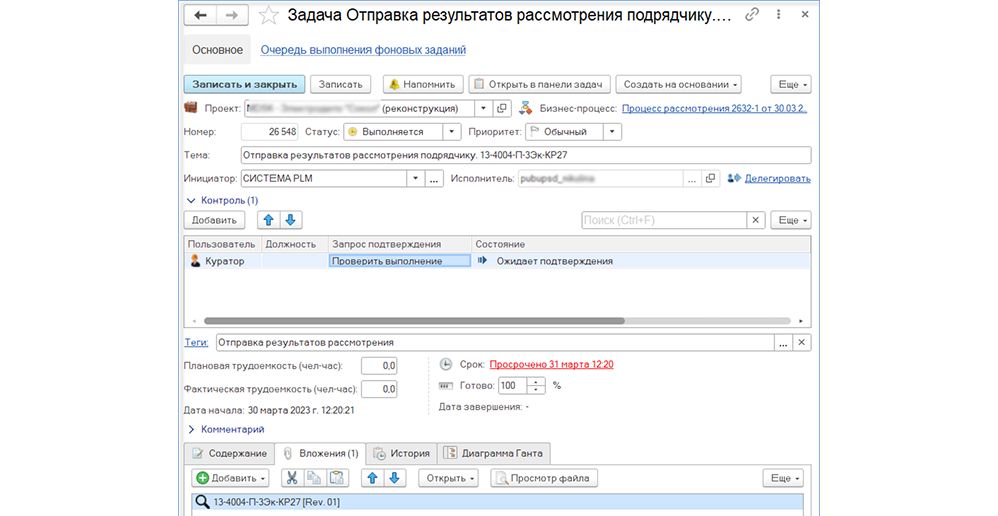The image size is (998, 516).
Task: Click the Напомнить button
Action: [x=423, y=84]
